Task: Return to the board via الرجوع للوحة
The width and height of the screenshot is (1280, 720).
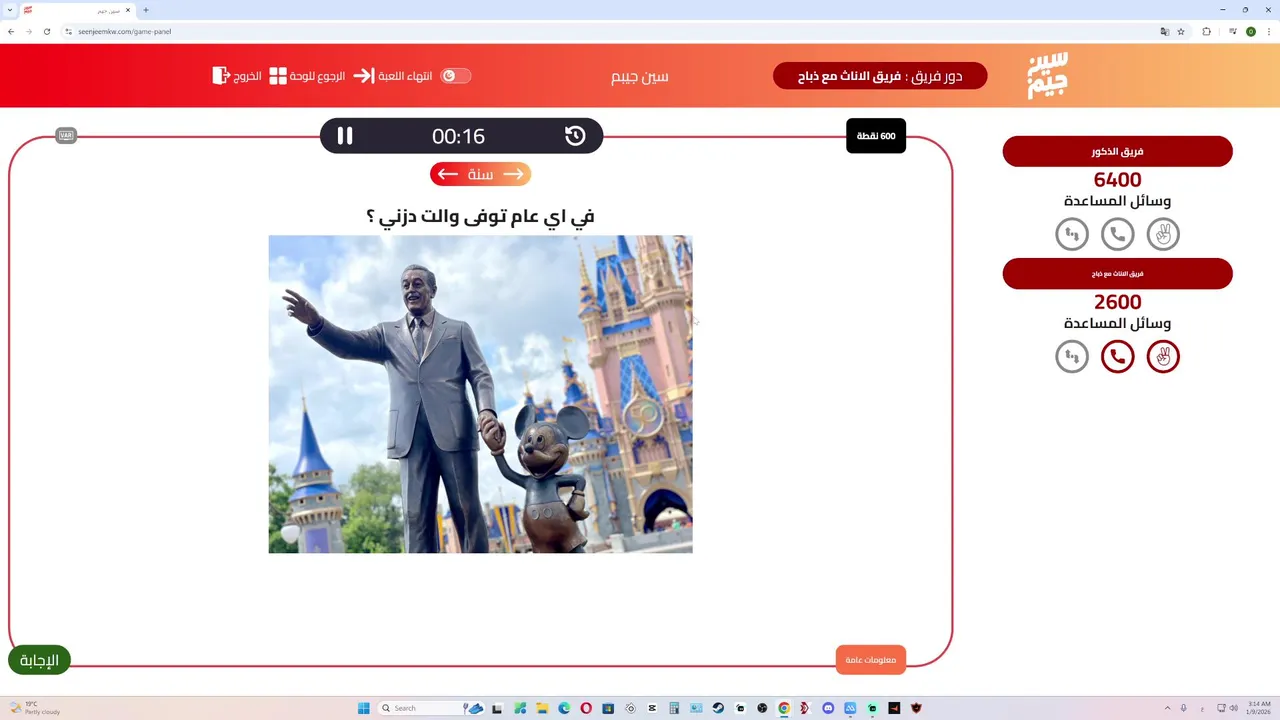Action: point(307,76)
